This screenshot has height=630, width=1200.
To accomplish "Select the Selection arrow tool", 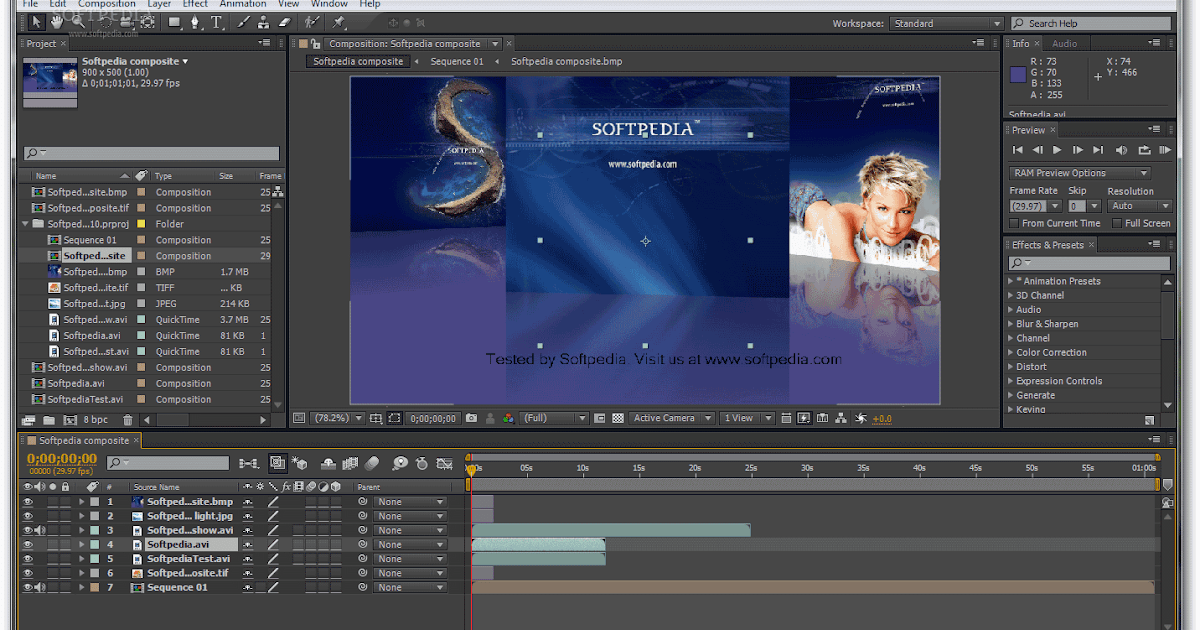I will point(37,22).
